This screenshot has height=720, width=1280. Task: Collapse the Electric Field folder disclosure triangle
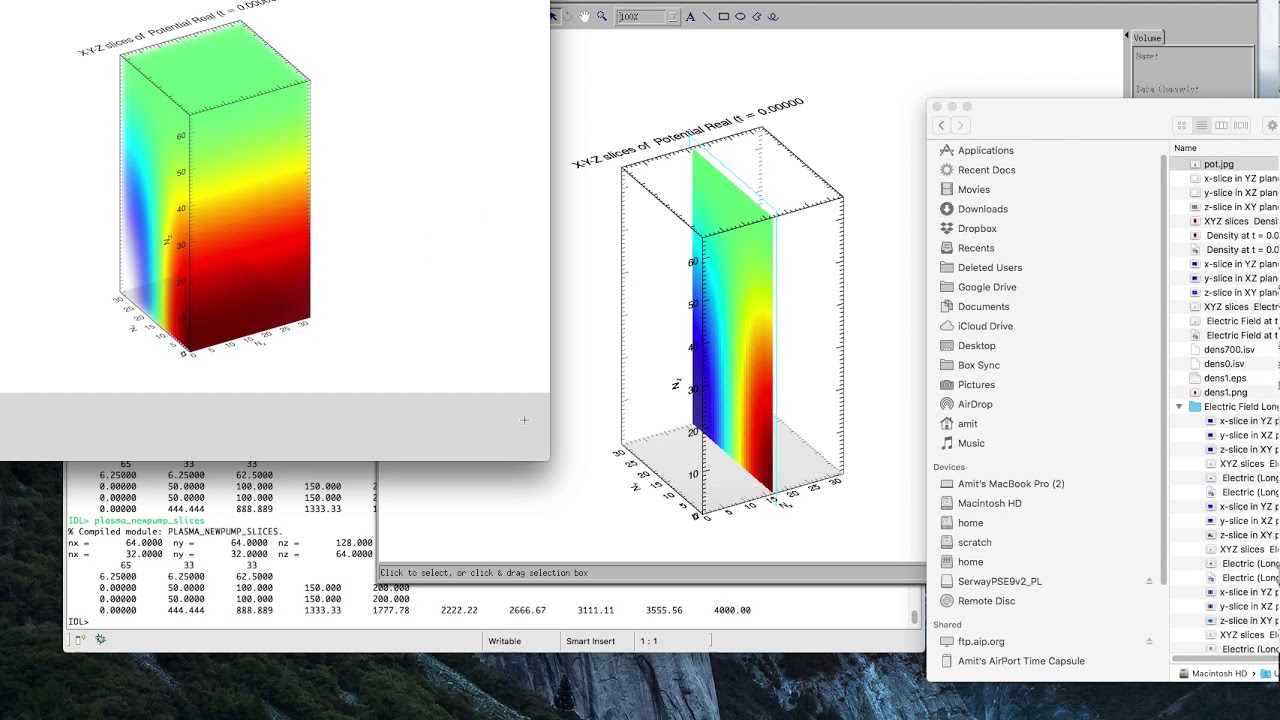pos(1179,407)
